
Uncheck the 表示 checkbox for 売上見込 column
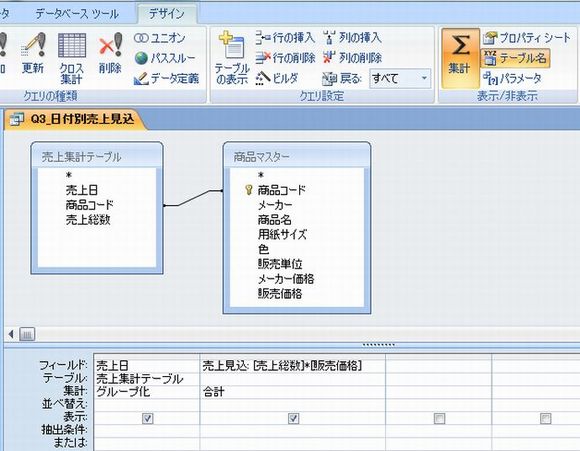click(x=293, y=418)
